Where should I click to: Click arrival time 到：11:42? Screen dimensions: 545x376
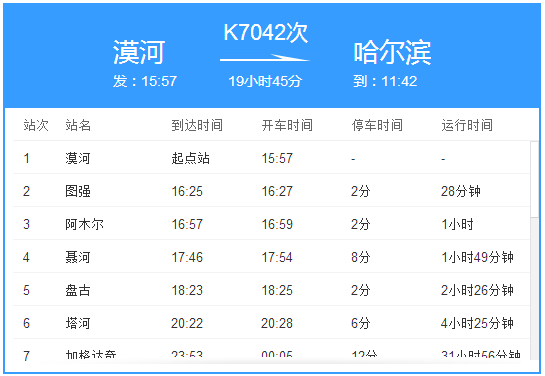pyautogui.click(x=385, y=81)
